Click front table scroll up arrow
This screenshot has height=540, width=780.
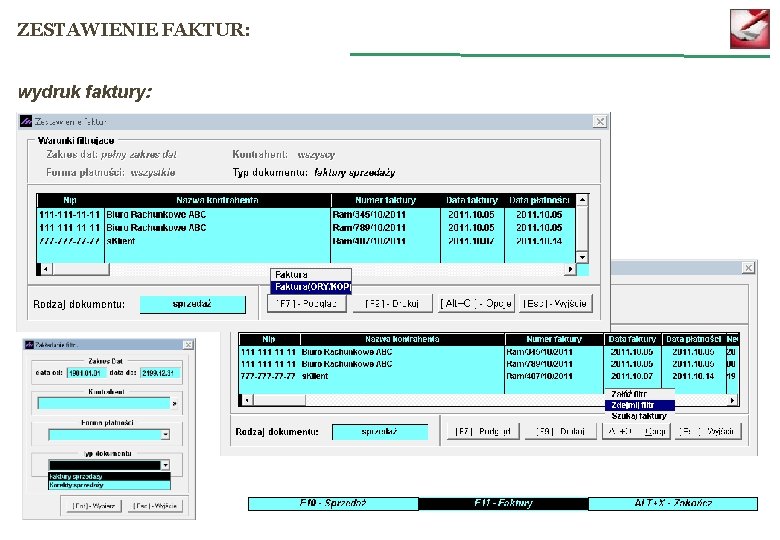[x=582, y=199]
